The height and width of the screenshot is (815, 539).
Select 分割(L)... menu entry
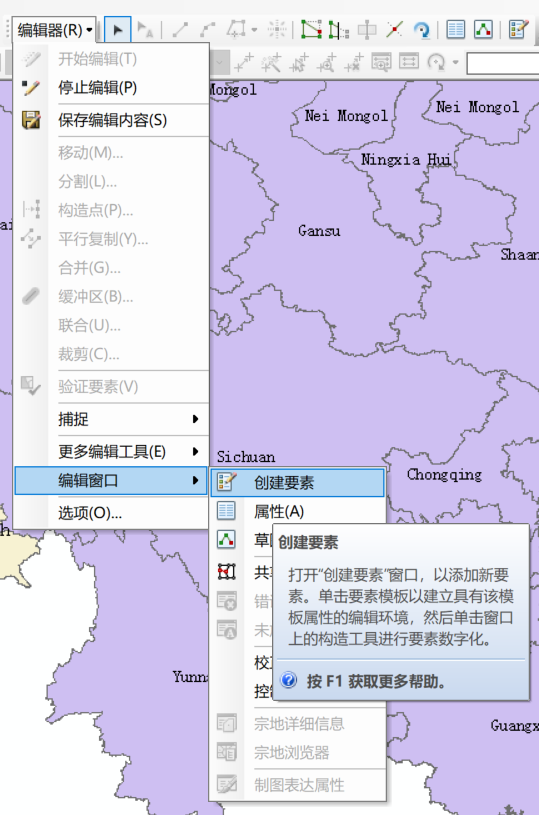tap(112, 181)
